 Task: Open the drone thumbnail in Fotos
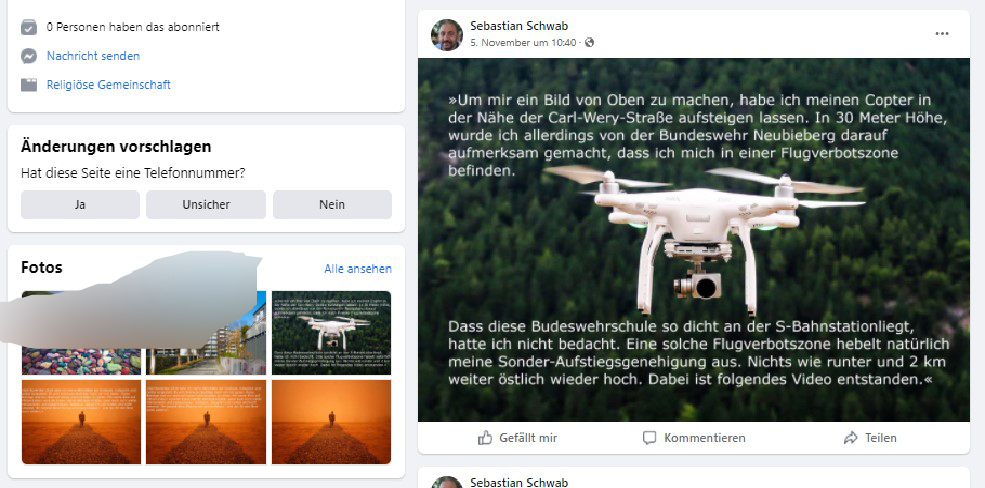pyautogui.click(x=332, y=333)
